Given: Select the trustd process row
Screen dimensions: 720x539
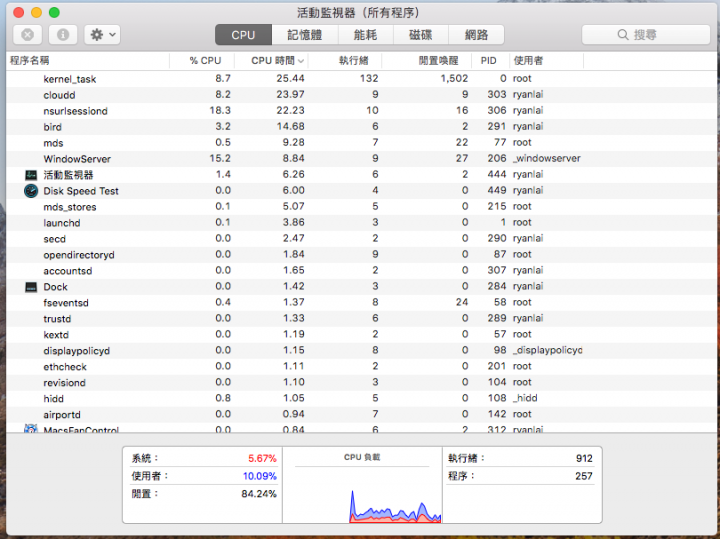Looking at the screenshot, I should tap(360, 319).
